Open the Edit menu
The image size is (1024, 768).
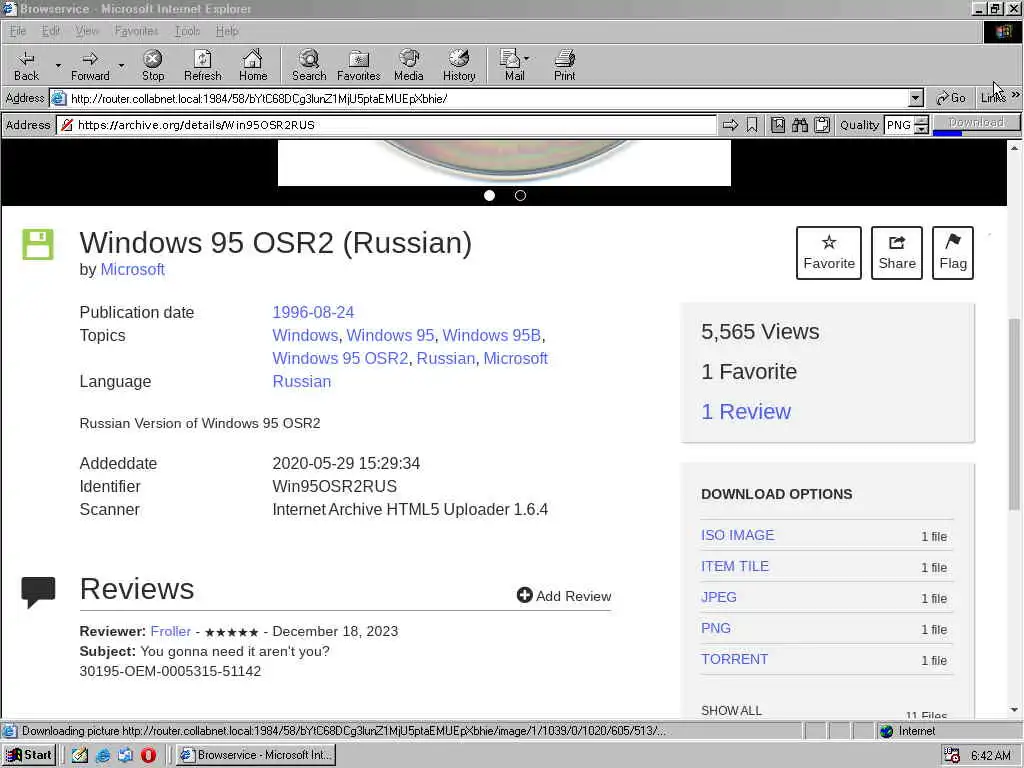coord(50,31)
